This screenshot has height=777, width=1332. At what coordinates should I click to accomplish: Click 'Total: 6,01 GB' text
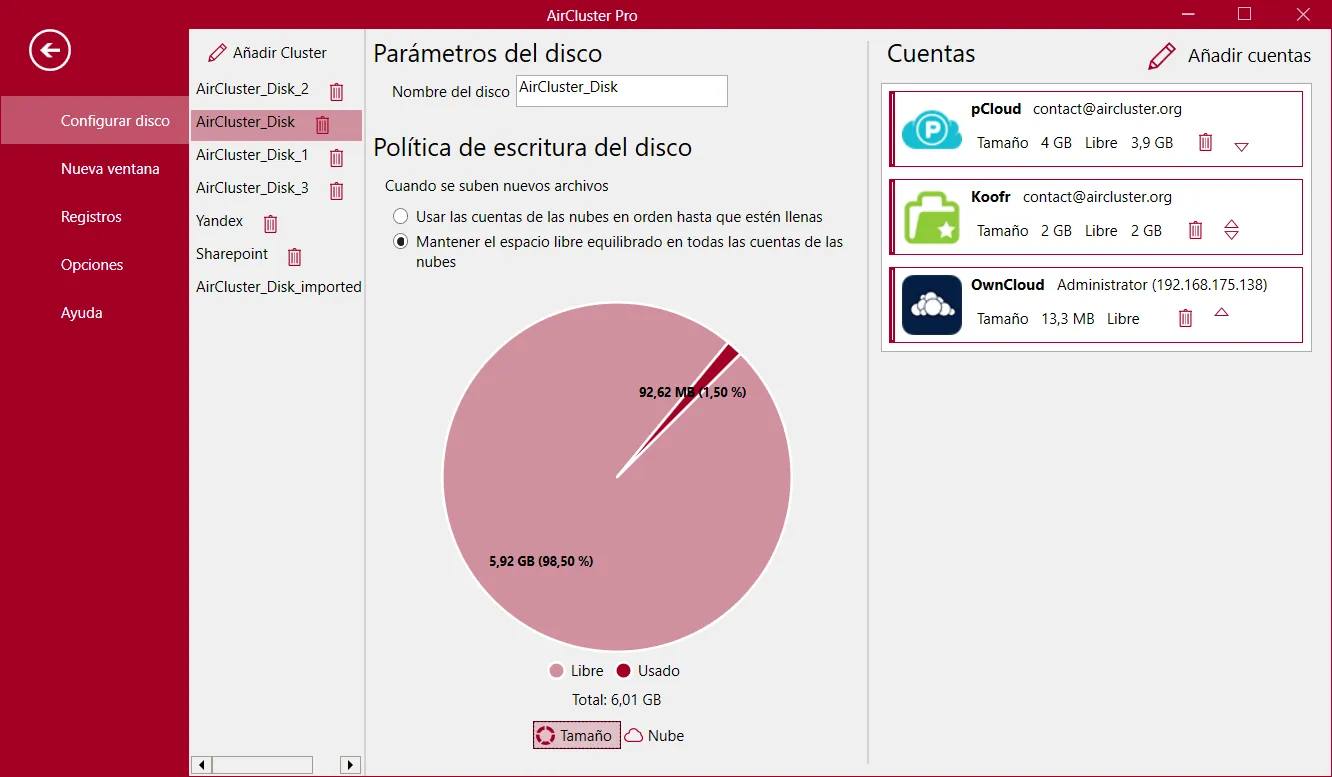tap(616, 700)
